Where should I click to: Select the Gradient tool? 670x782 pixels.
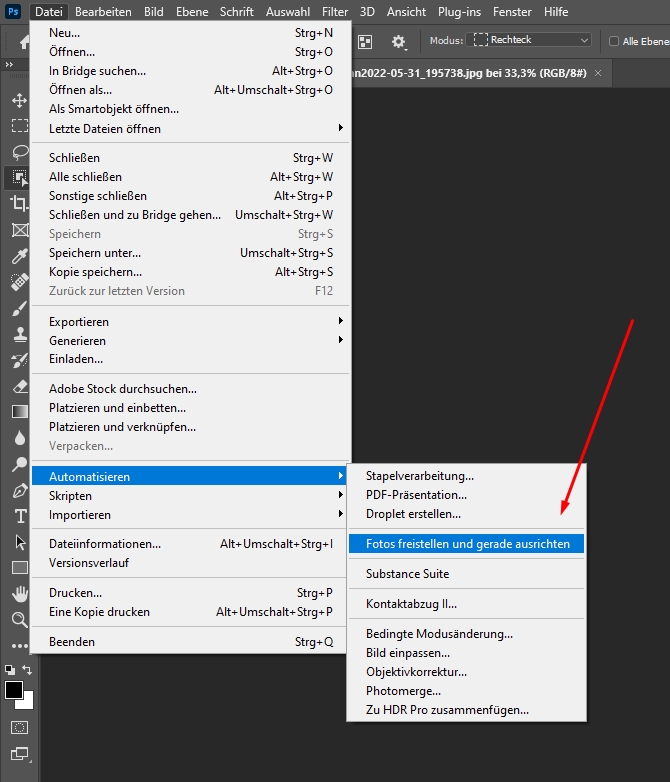point(19,411)
